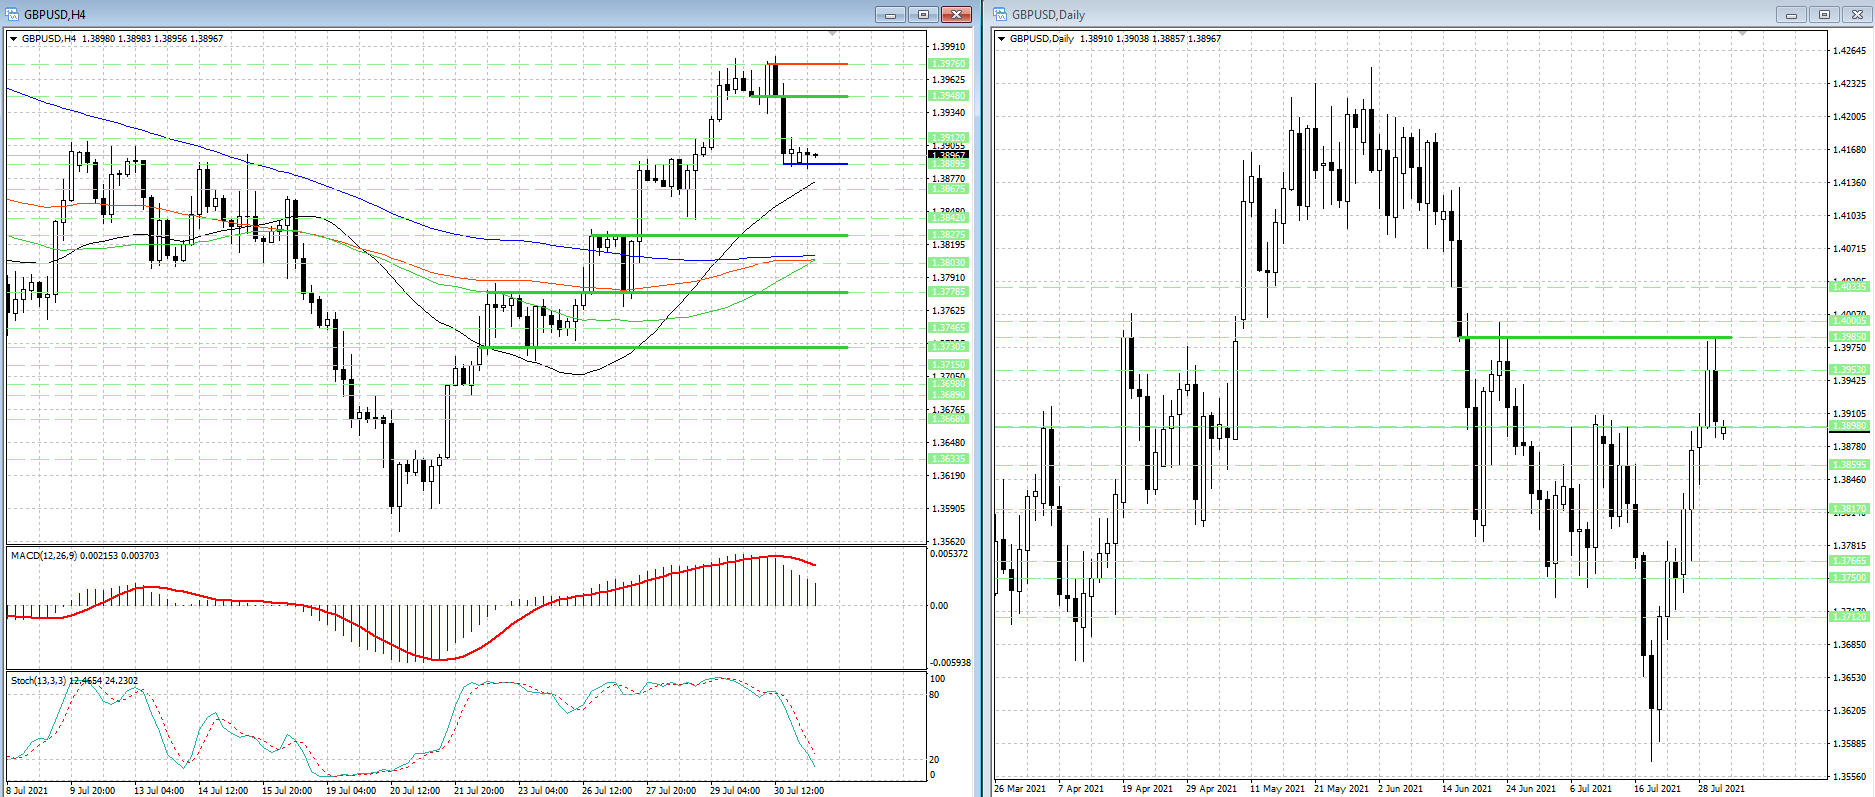Viewport: 1875px width, 797px height.
Task: Click the Stoch(13,3,3) indicator label
Action: click(x=75, y=680)
